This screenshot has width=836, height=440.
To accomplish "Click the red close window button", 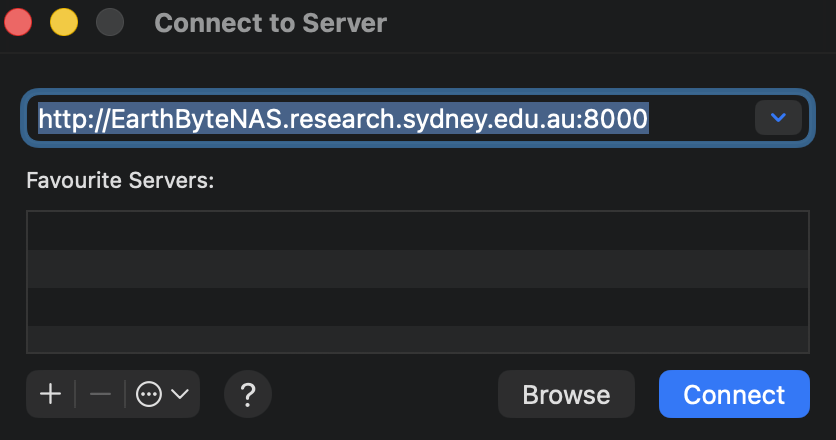I will (19, 21).
